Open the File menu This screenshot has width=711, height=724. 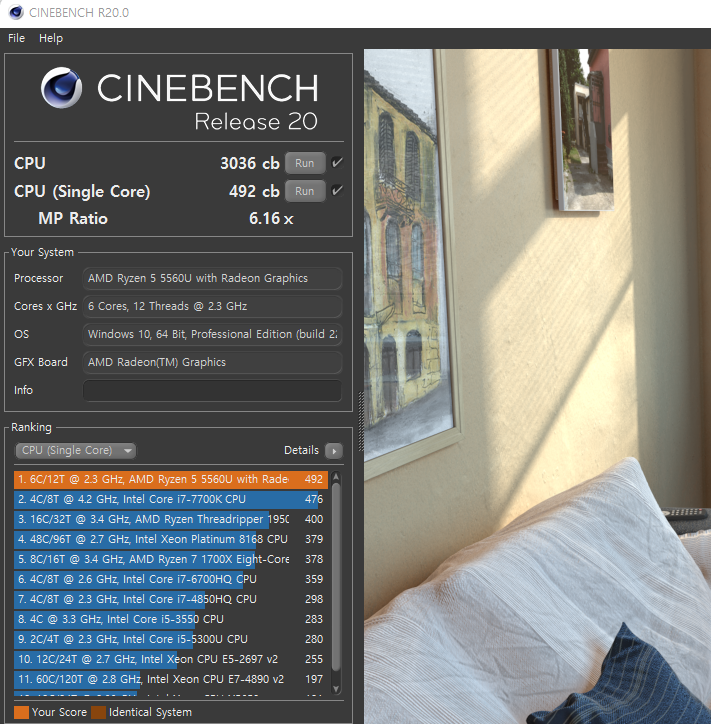click(17, 38)
